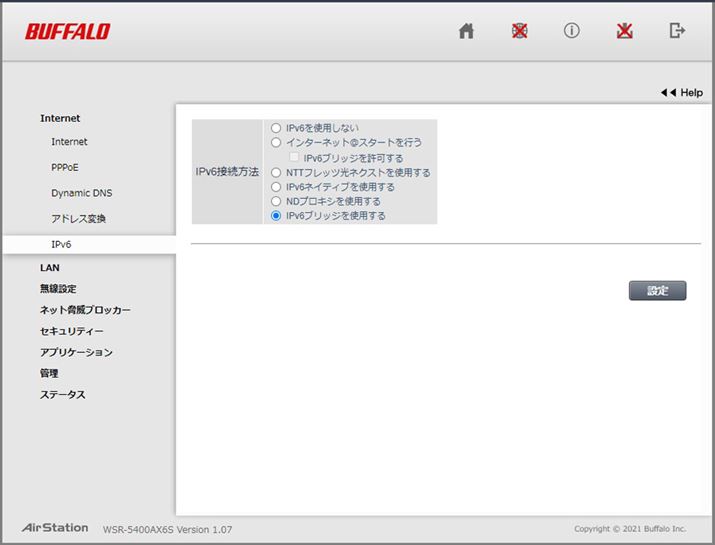Screen dimensions: 715x545
Task: Select NTTフレッツ光ネクストを使用する radio option
Action: click(x=276, y=173)
